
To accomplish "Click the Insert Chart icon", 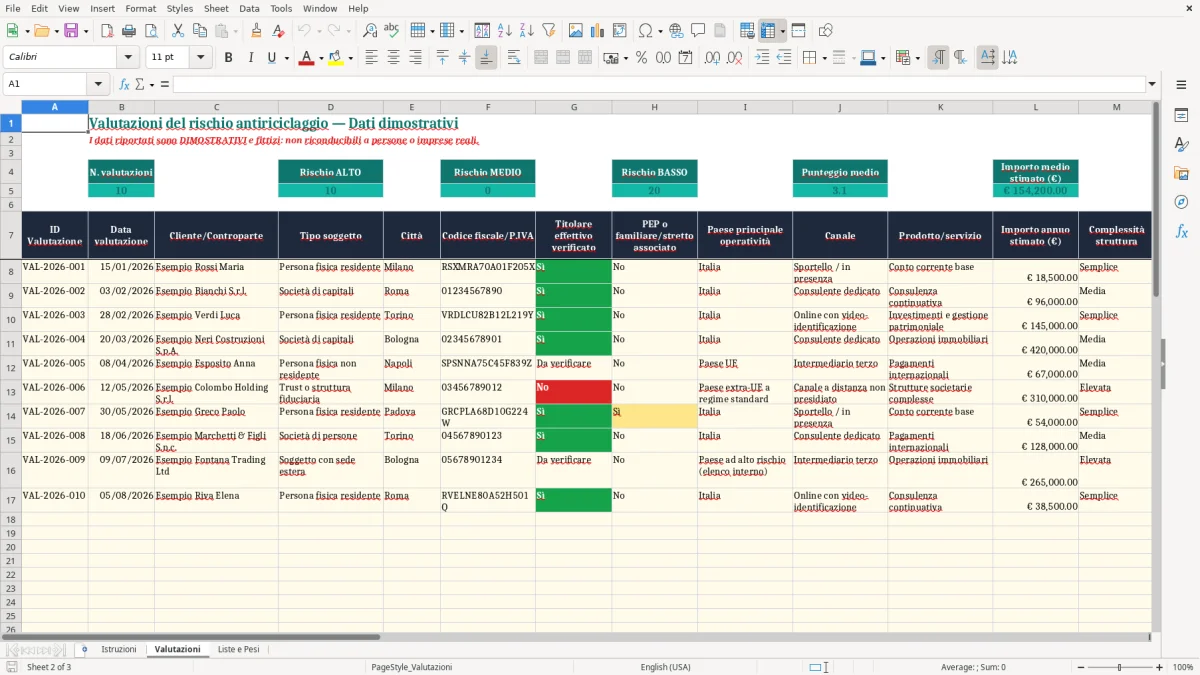I will pos(599,31).
